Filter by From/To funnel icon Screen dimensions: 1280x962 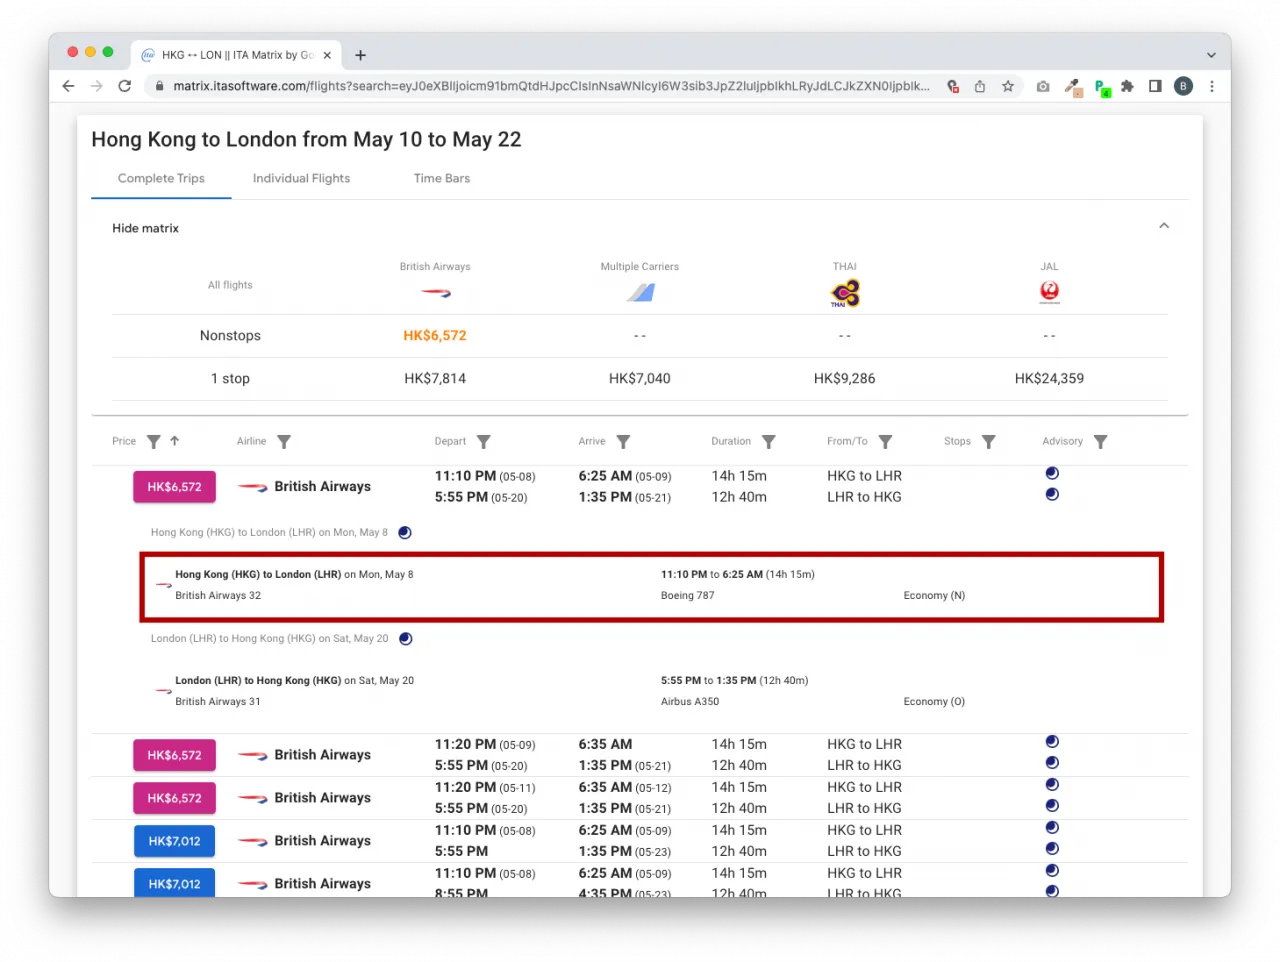(885, 442)
